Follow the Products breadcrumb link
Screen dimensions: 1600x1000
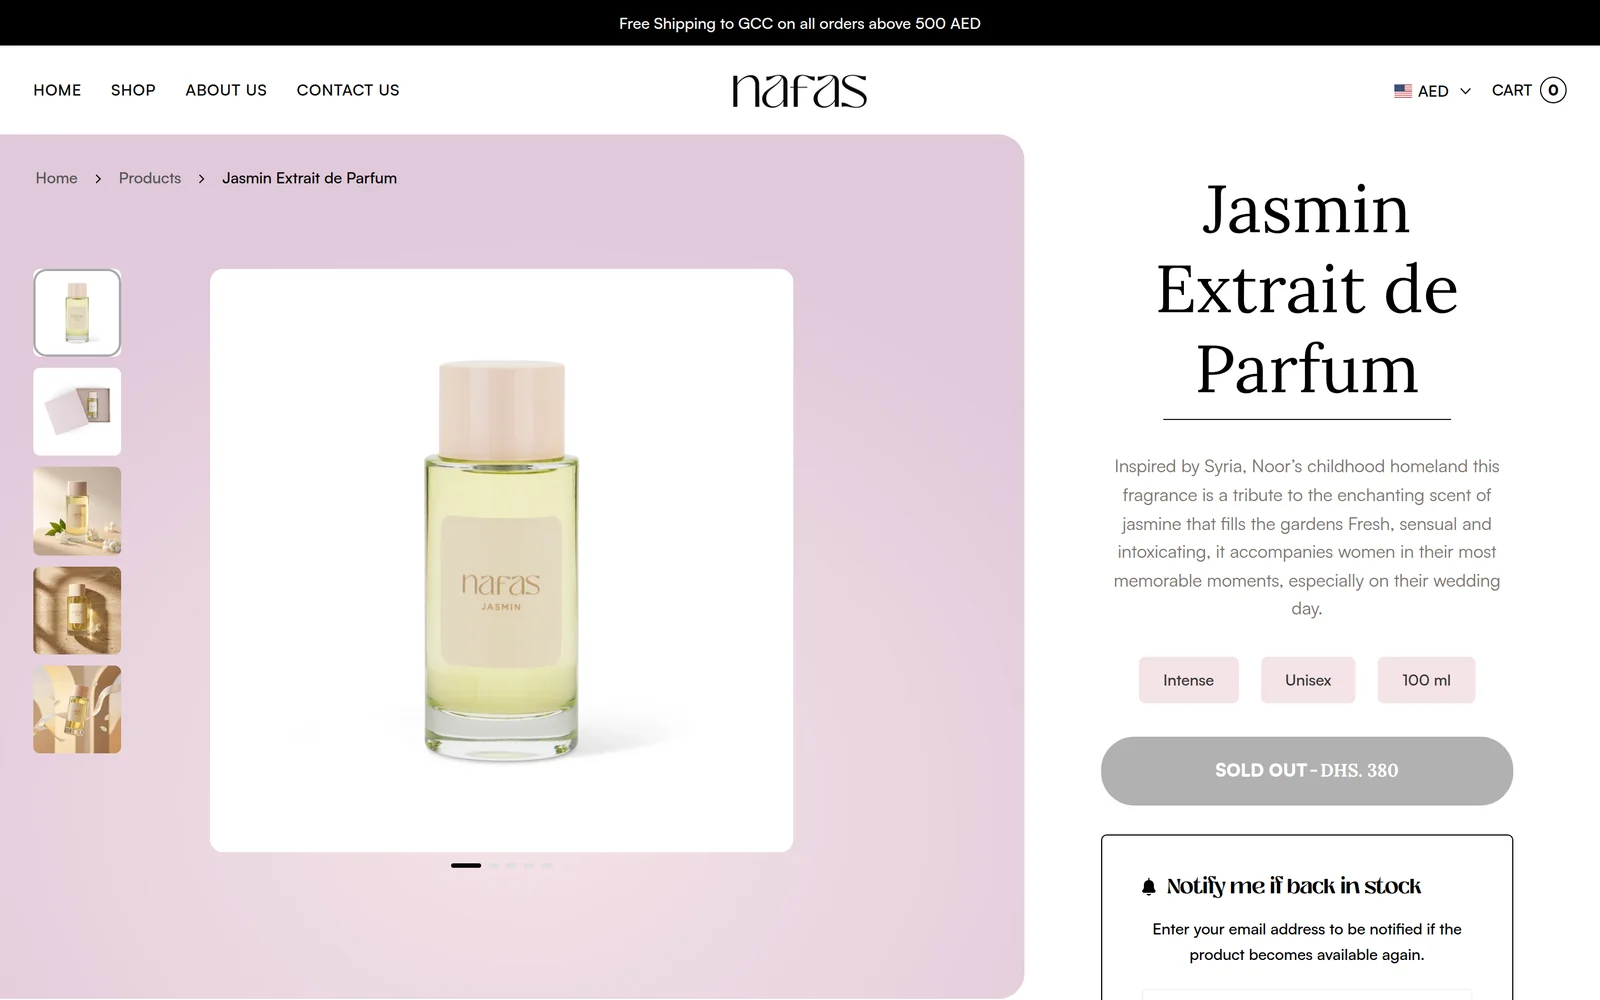click(x=150, y=178)
